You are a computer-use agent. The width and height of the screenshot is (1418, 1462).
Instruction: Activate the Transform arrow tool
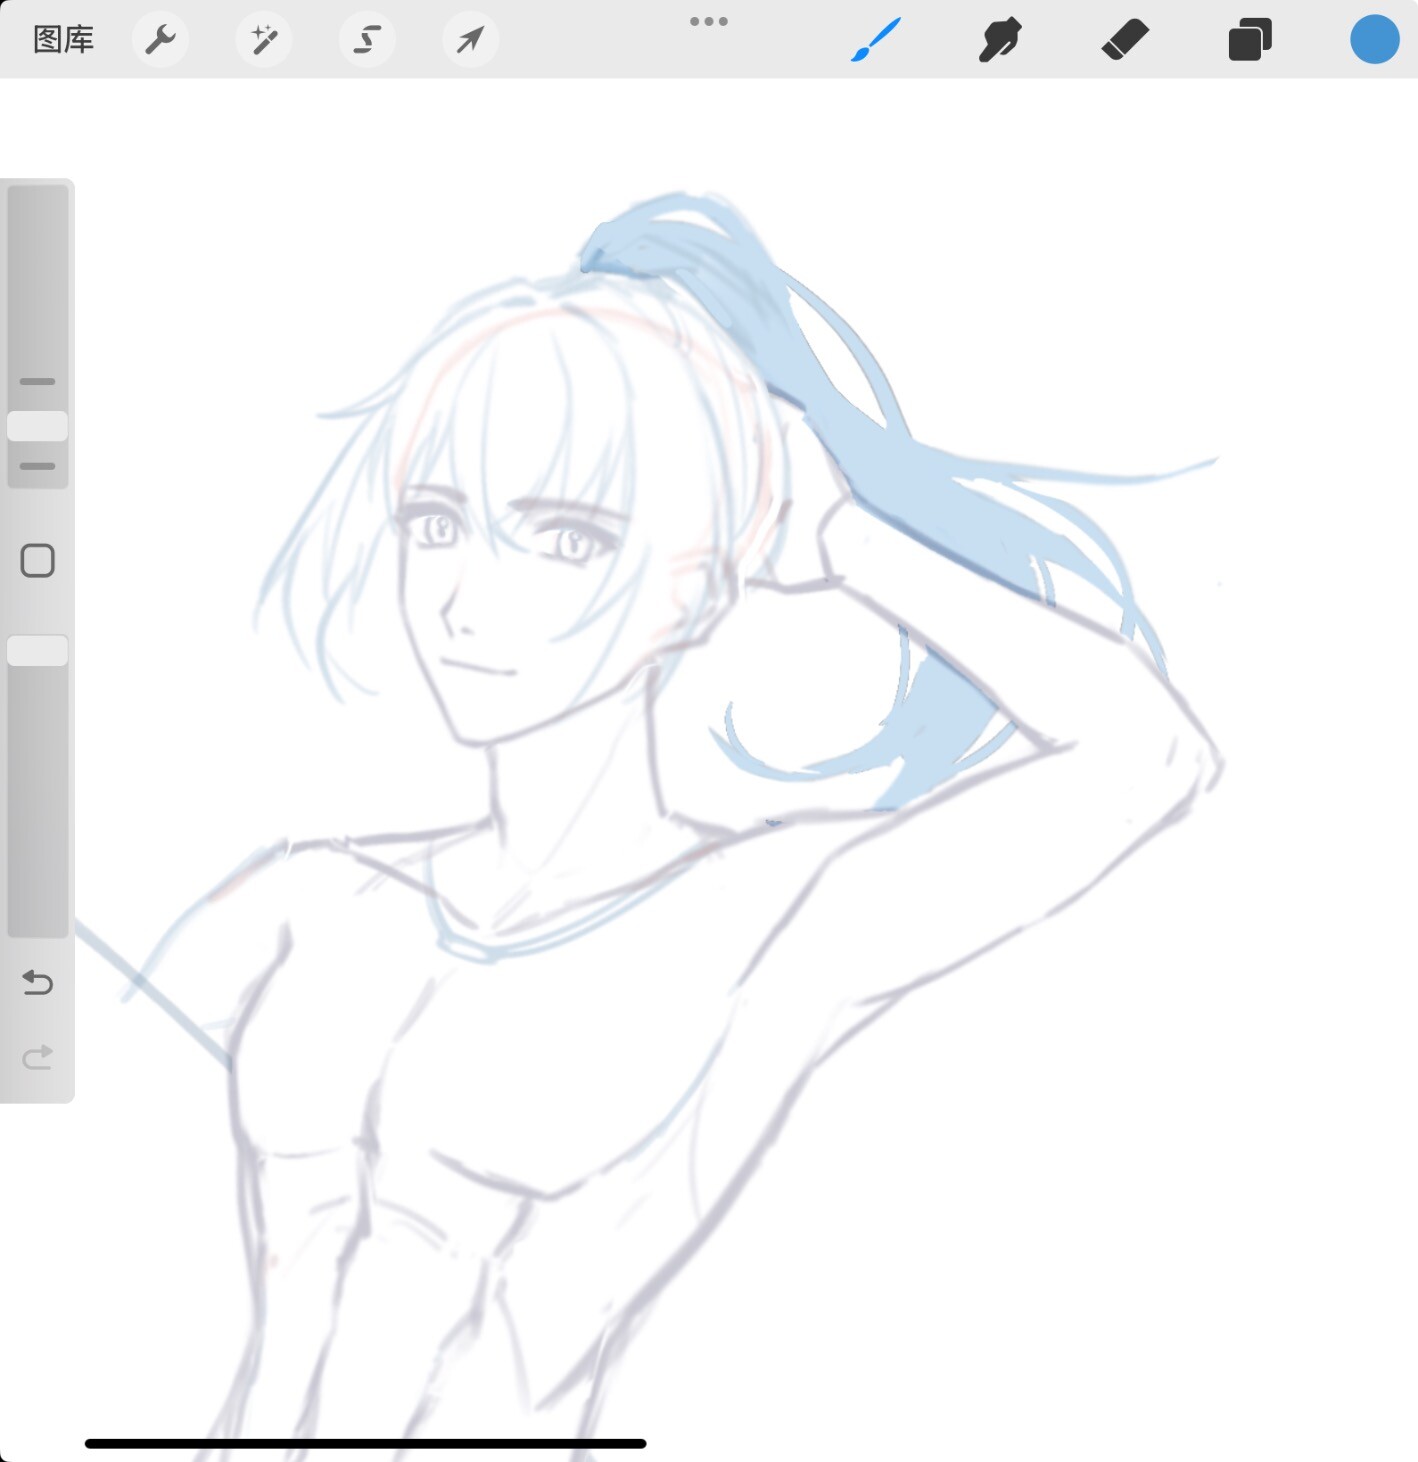coord(470,40)
